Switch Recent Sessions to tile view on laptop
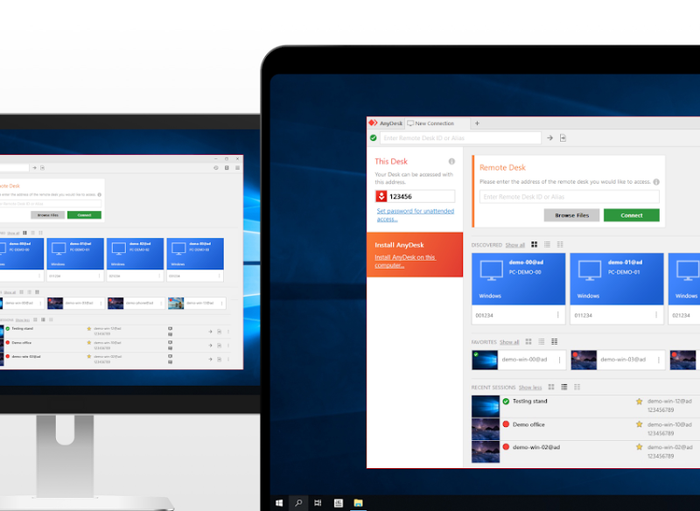700x511 pixels. click(x=551, y=387)
